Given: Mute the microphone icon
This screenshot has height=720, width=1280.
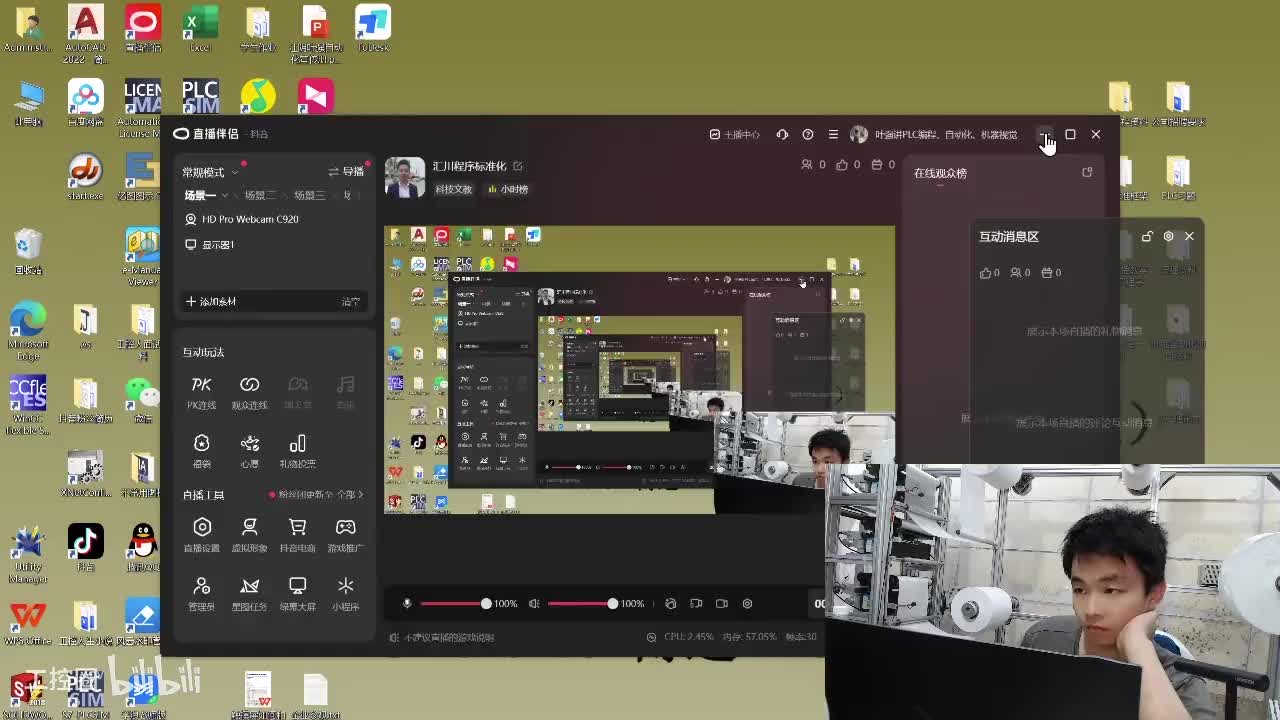Looking at the screenshot, I should 407,603.
